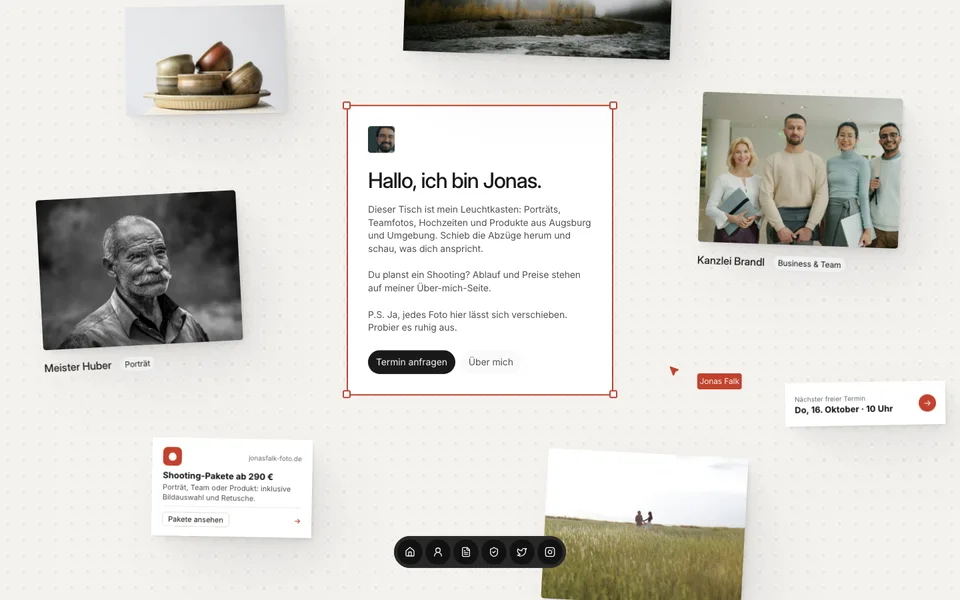The height and width of the screenshot is (600, 960).
Task: Click the Nächster freier Termin label
Action: 830,399
